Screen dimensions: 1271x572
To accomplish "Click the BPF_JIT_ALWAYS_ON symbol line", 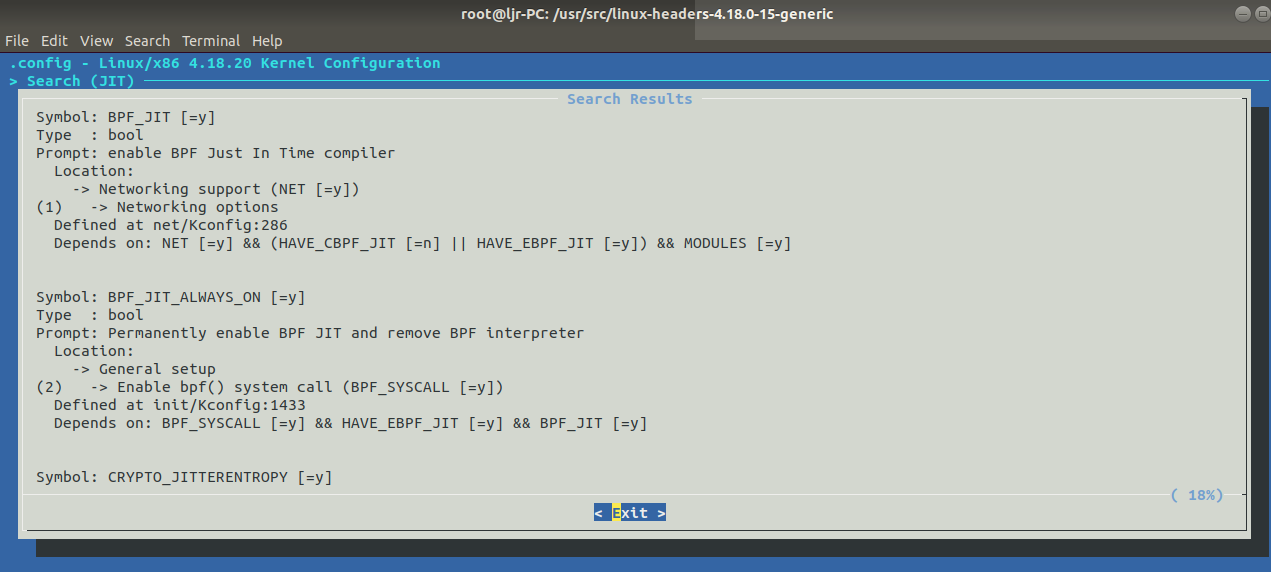I will pos(171,297).
